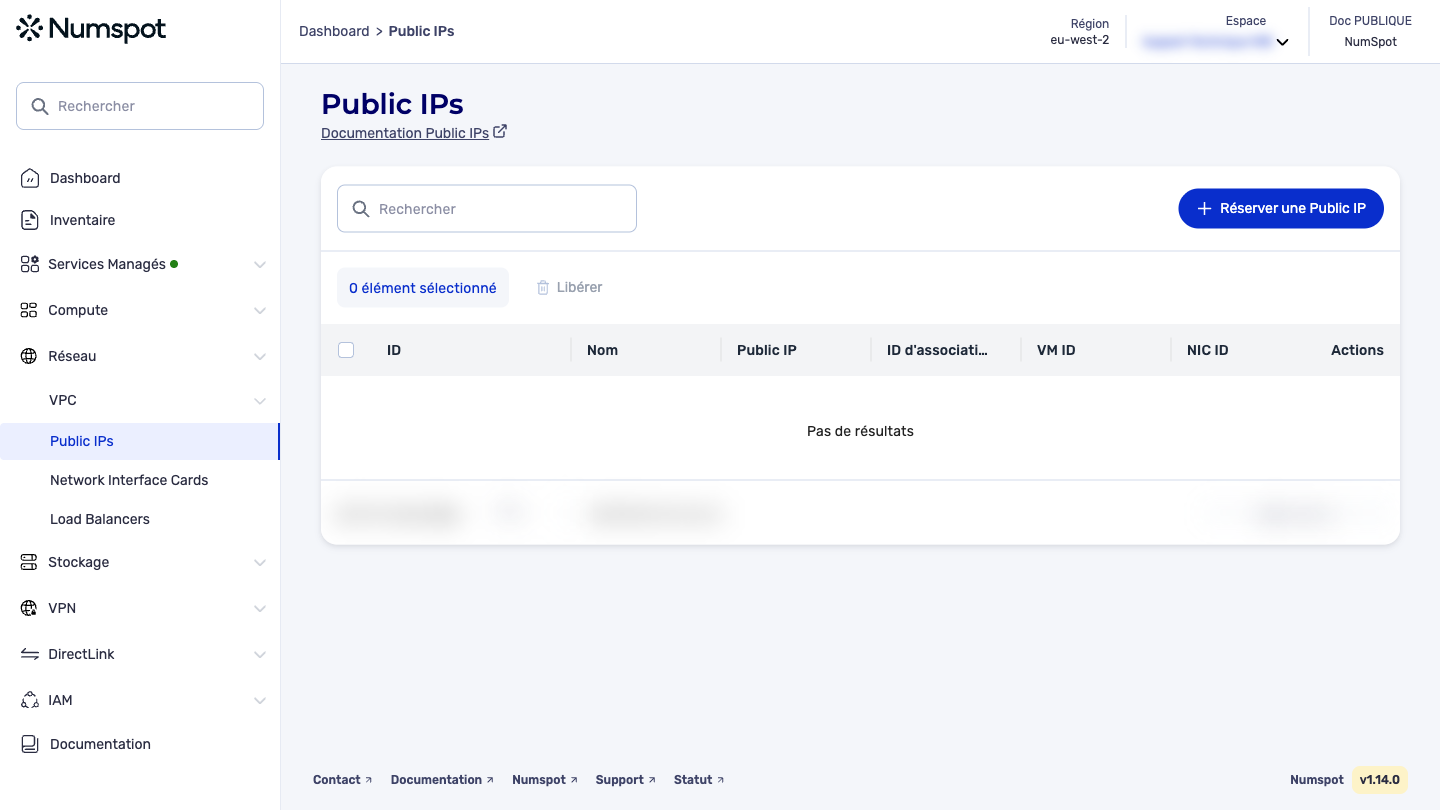Click the v1.14.0 version badge
This screenshot has height=810, width=1440.
coord(1380,780)
